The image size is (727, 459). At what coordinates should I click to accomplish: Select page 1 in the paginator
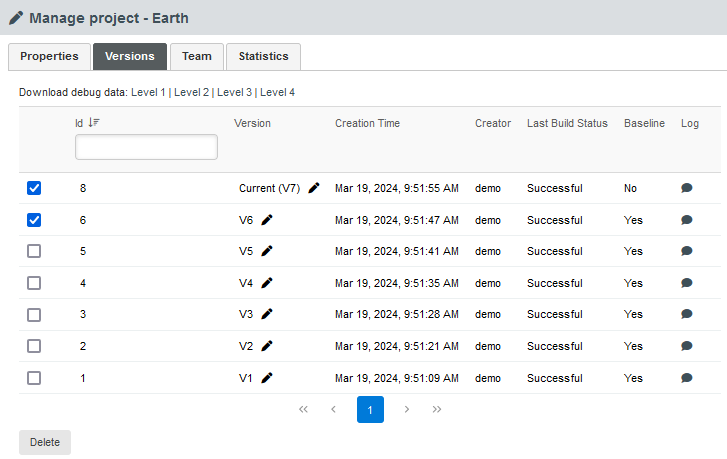pyautogui.click(x=370, y=410)
